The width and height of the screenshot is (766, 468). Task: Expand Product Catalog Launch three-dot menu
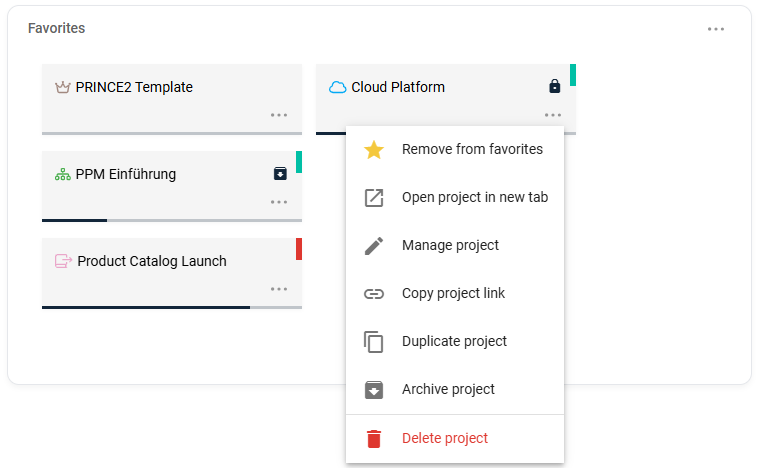pos(279,289)
